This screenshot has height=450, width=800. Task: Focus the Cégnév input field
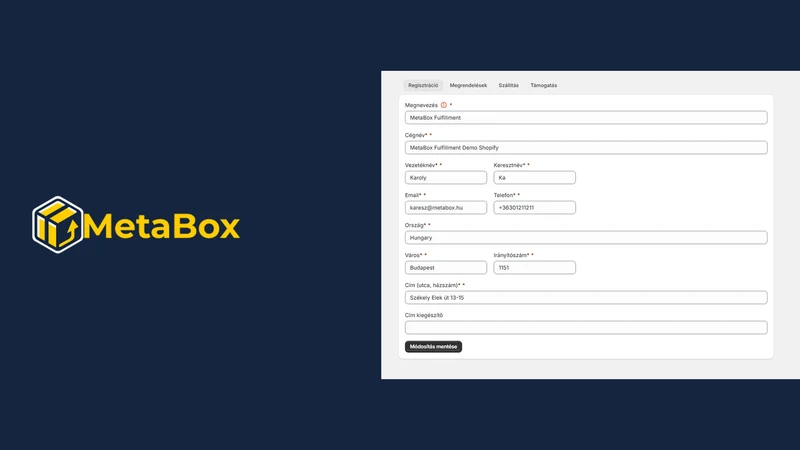coord(586,147)
